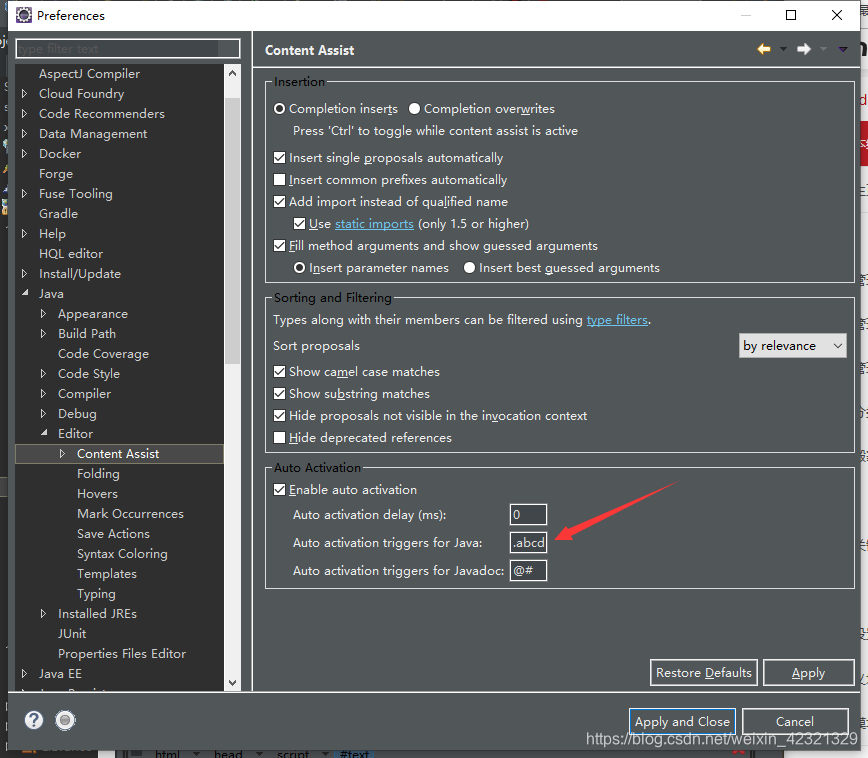Click the Preferences window icon
This screenshot has height=758, width=868.
click(x=24, y=15)
